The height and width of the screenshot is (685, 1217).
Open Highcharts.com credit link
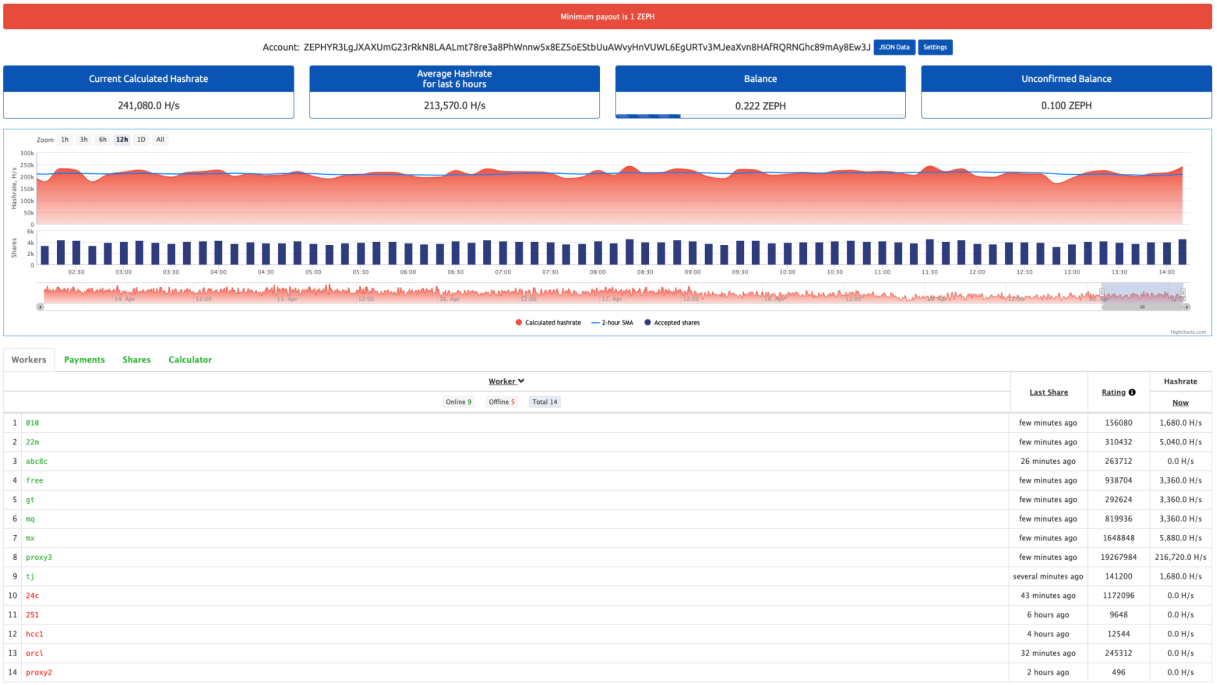click(x=1189, y=332)
